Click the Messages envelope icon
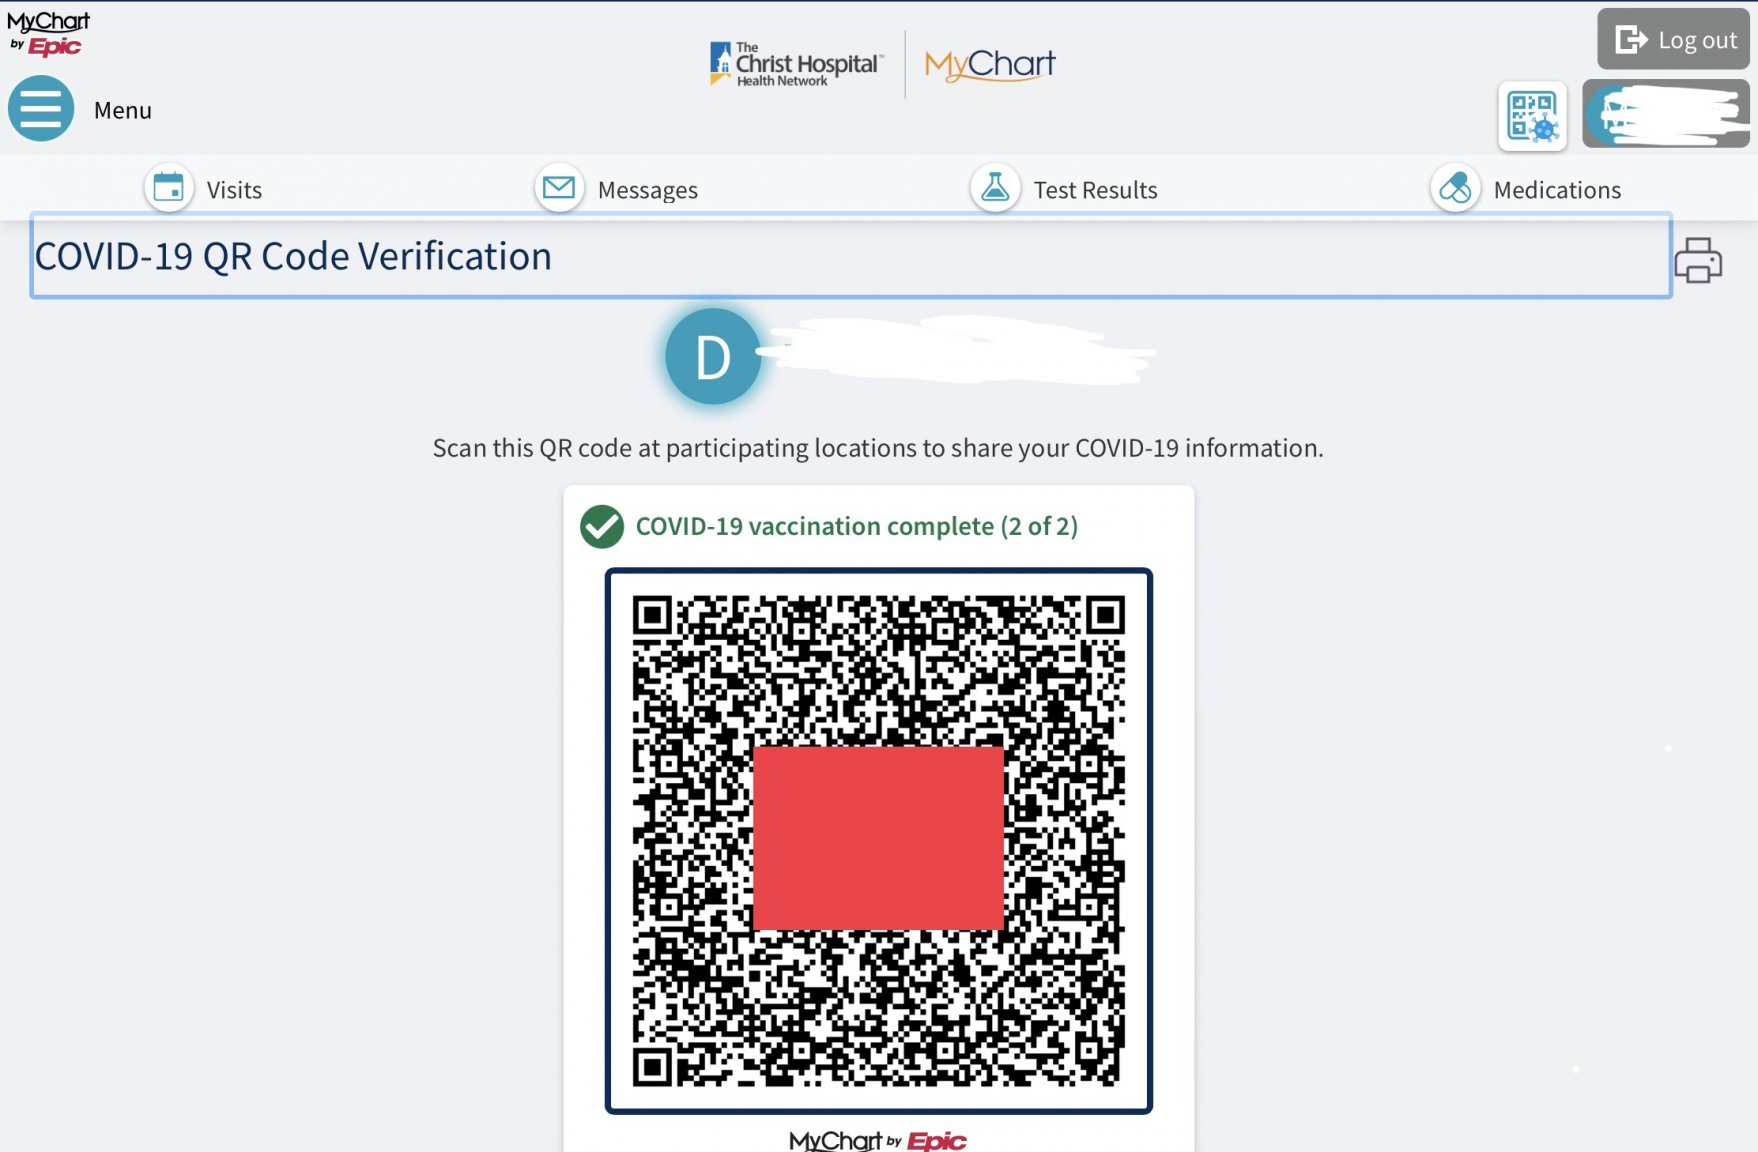This screenshot has width=1758, height=1152. [x=559, y=188]
